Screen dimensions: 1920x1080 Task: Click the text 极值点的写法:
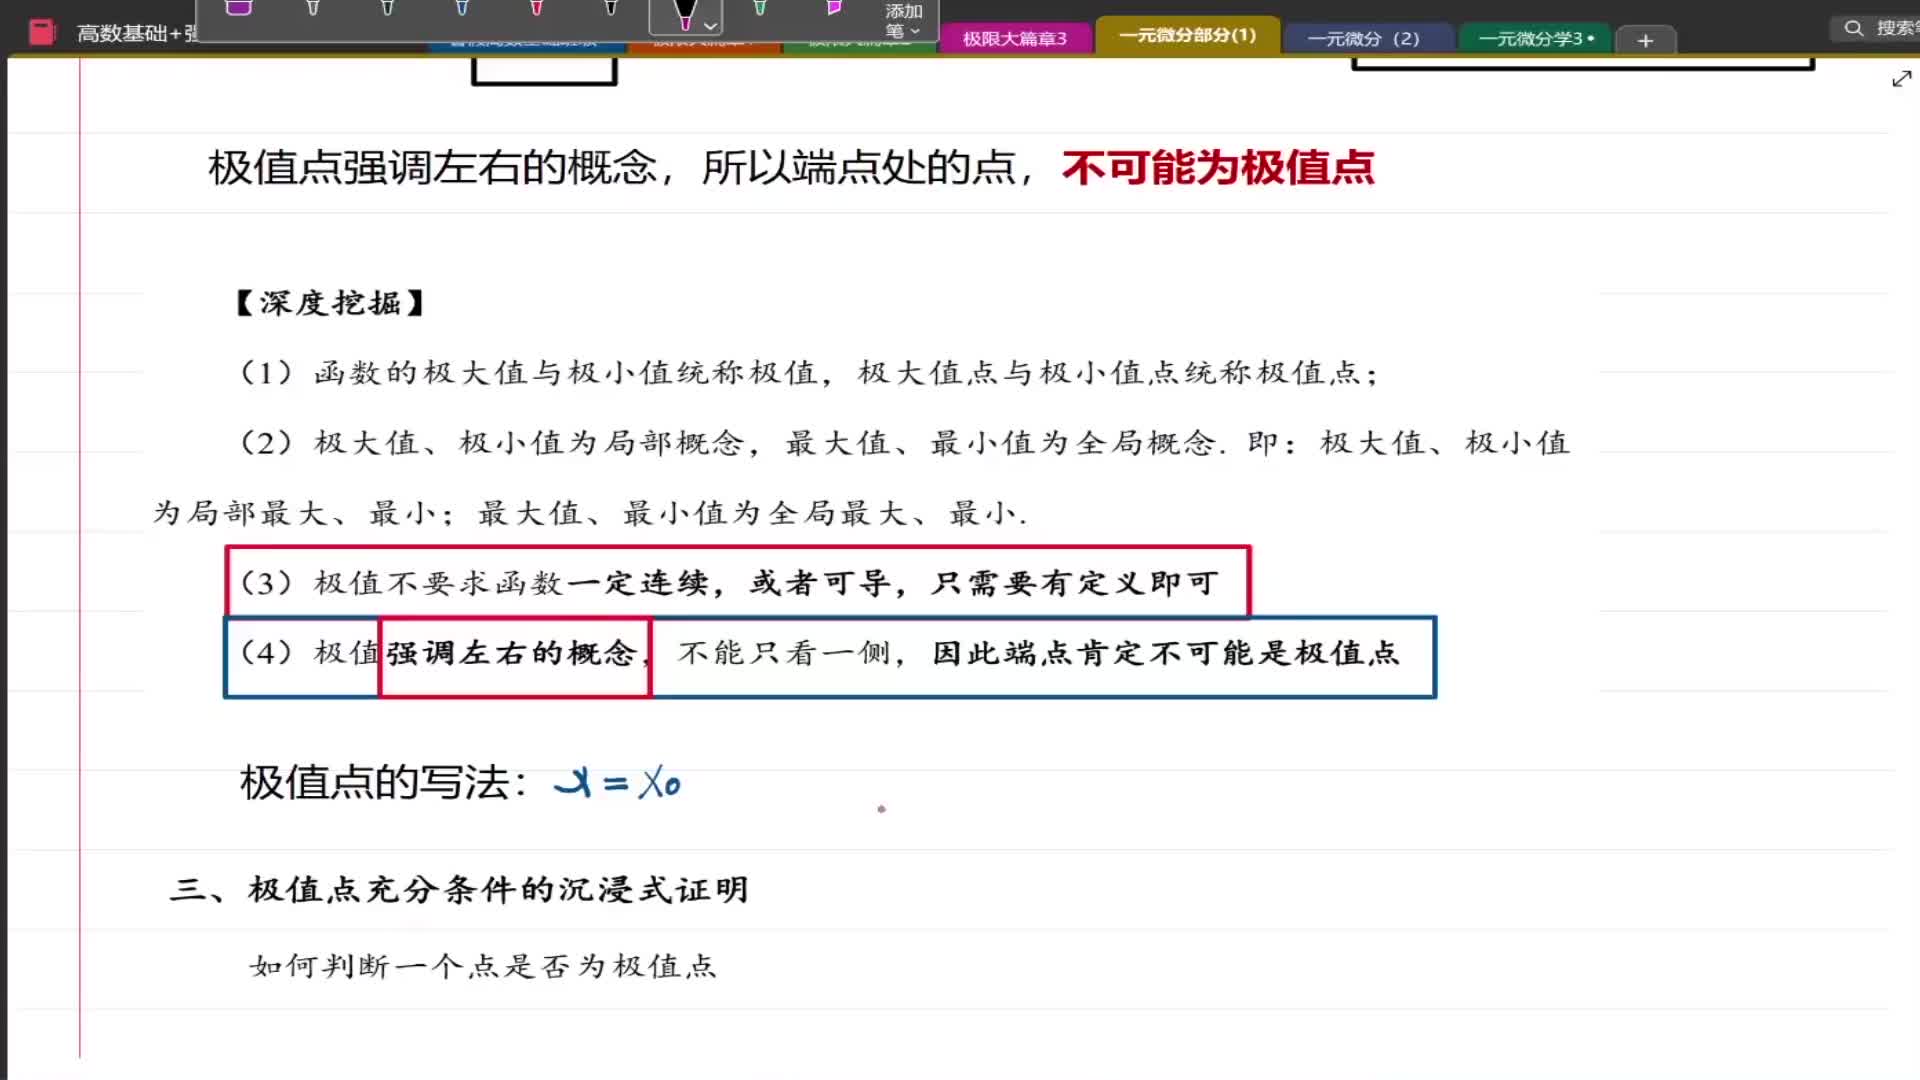tap(384, 782)
